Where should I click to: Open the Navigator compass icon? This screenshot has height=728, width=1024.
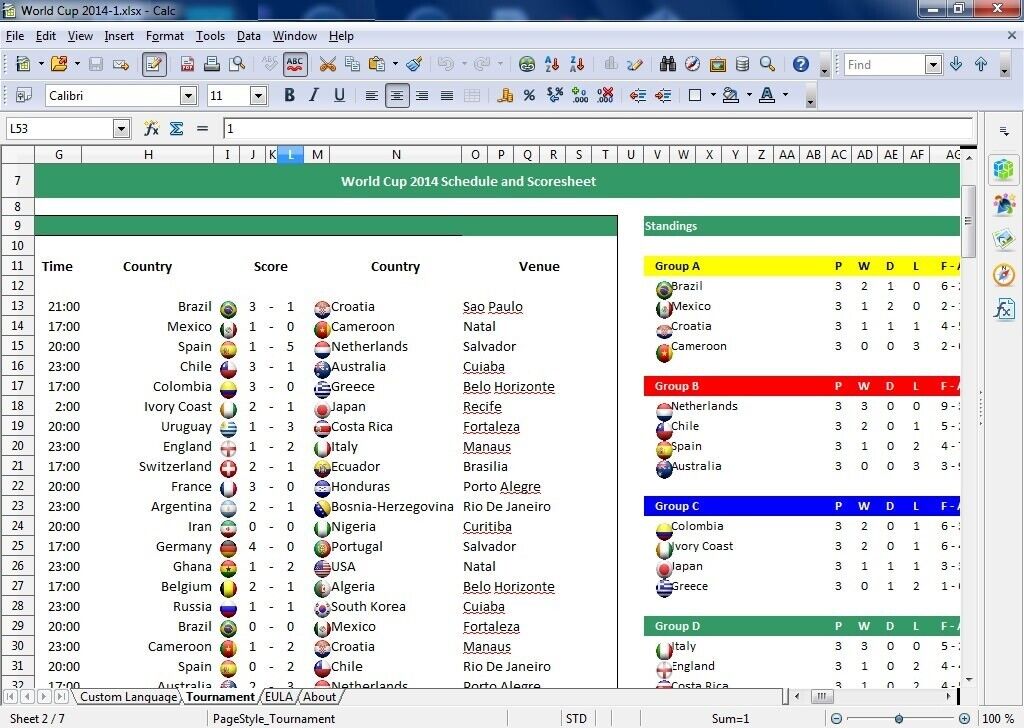(x=693, y=64)
